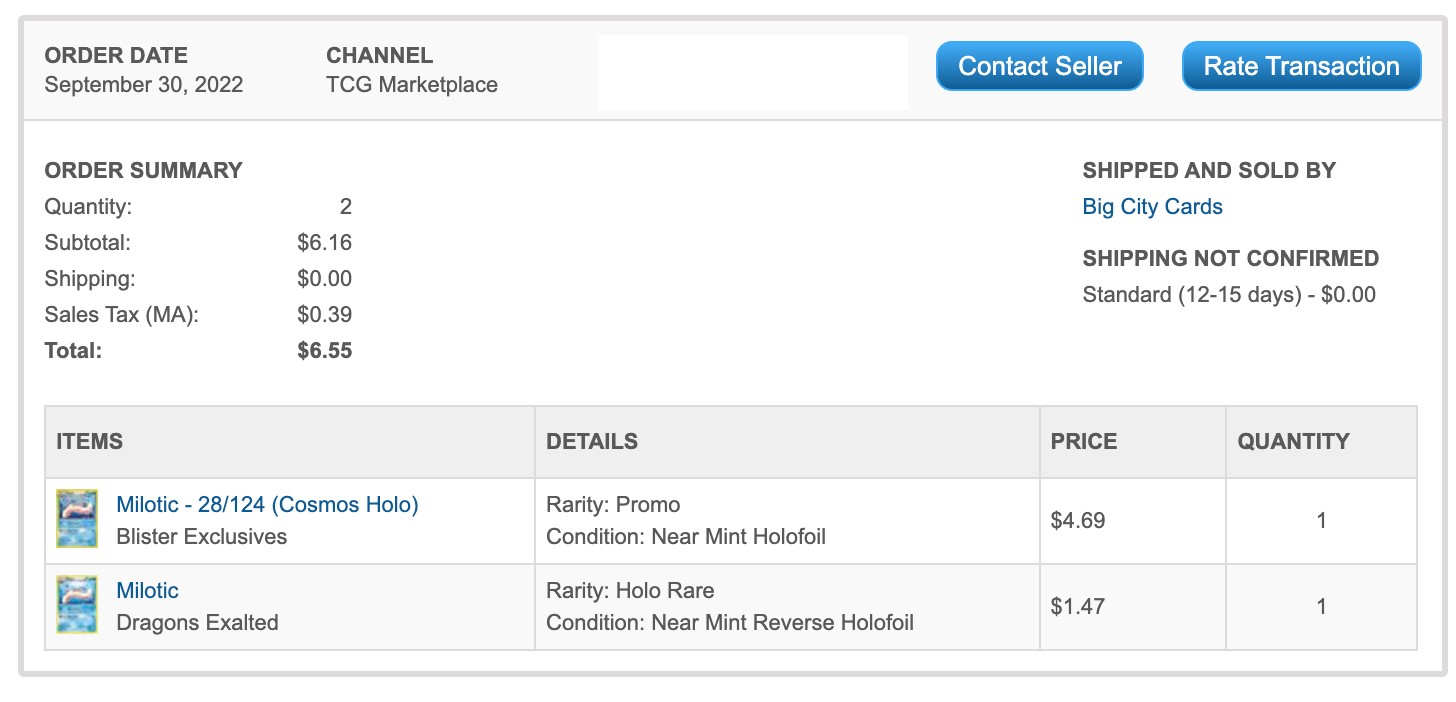This screenshot has width=1456, height=702.
Task: Click the Blister Exclusives set name
Action: [202, 536]
